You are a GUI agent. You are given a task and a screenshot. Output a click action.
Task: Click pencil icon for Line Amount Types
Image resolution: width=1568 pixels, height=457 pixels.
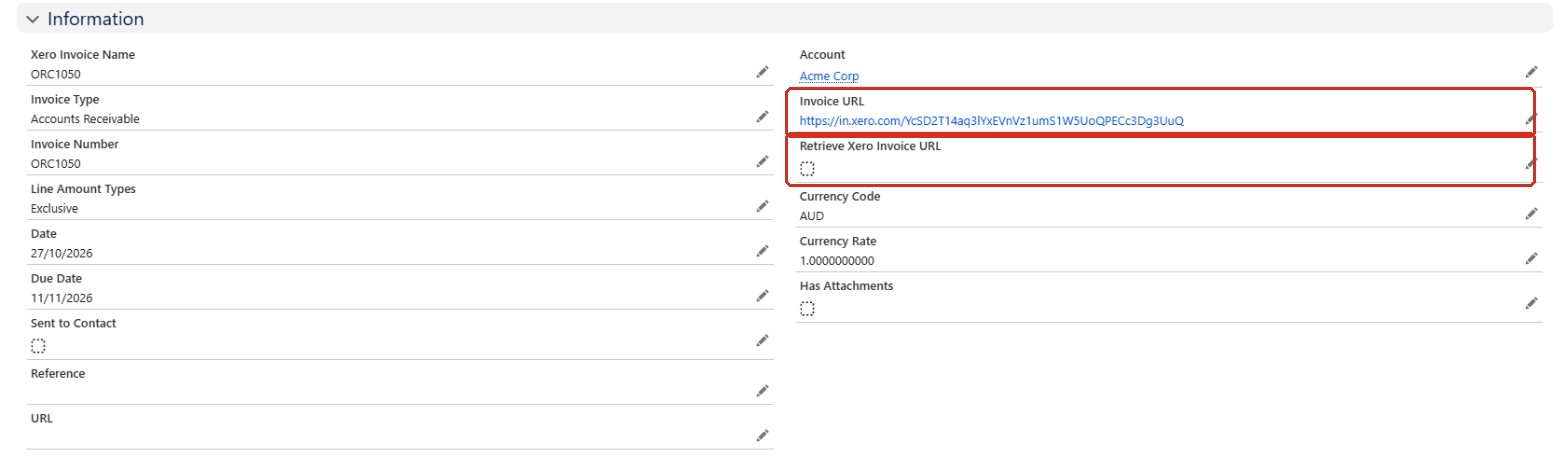click(x=762, y=207)
